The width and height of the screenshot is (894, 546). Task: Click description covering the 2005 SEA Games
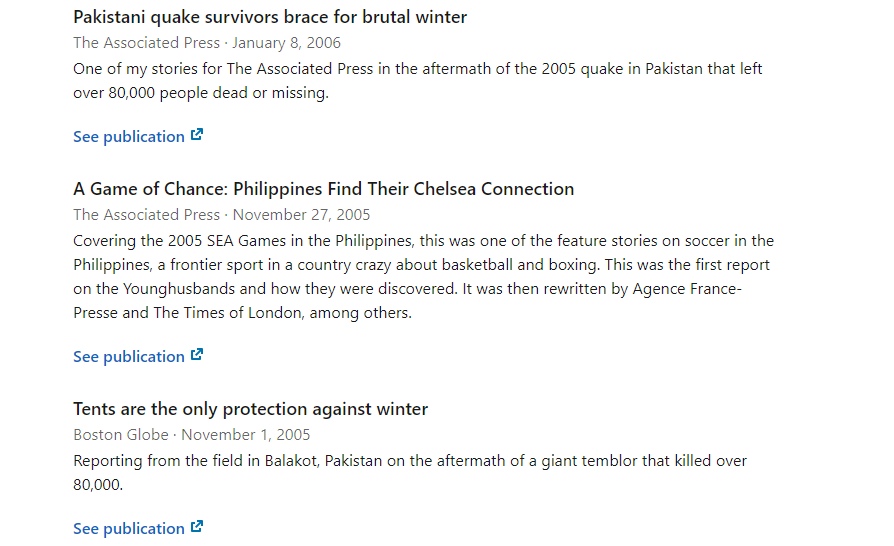coord(423,276)
